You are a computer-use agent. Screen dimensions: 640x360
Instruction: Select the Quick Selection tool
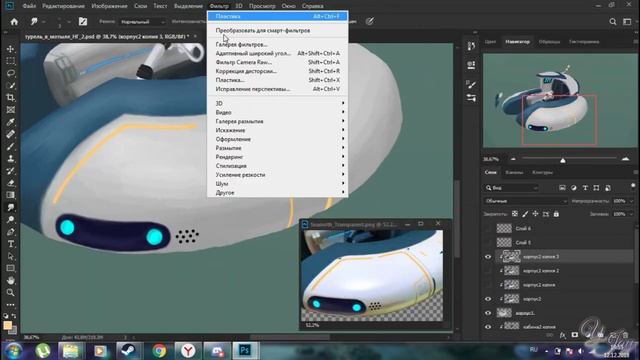pos(11,85)
